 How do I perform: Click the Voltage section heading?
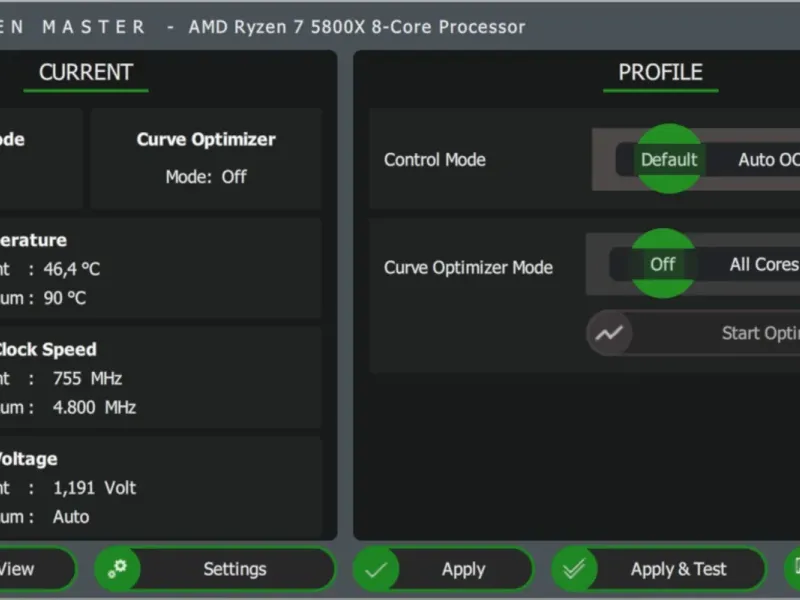click(28, 459)
